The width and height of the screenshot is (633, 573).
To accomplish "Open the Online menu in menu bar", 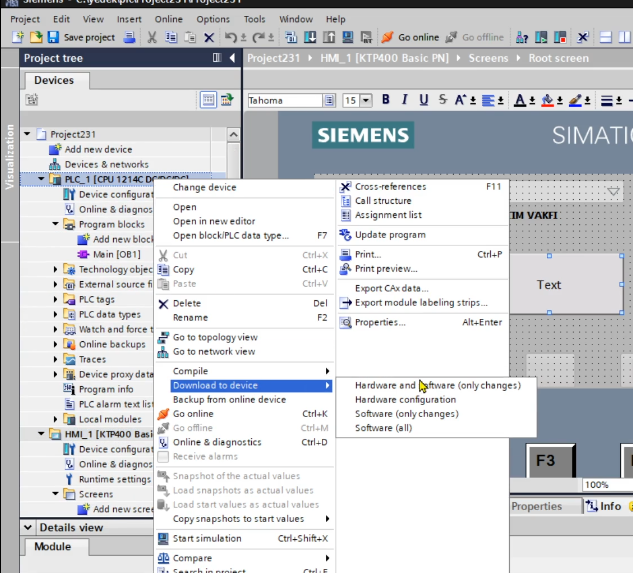I will (168, 19).
